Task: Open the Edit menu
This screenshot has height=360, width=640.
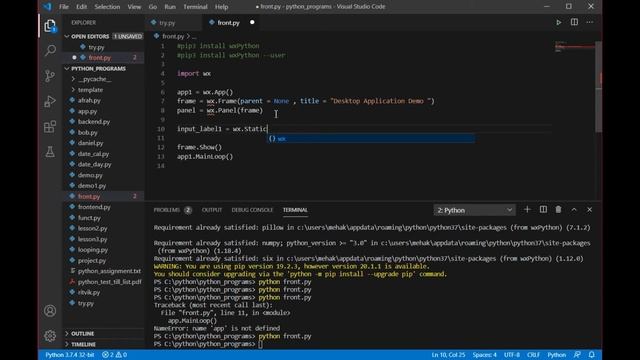Action: pos(82,7)
